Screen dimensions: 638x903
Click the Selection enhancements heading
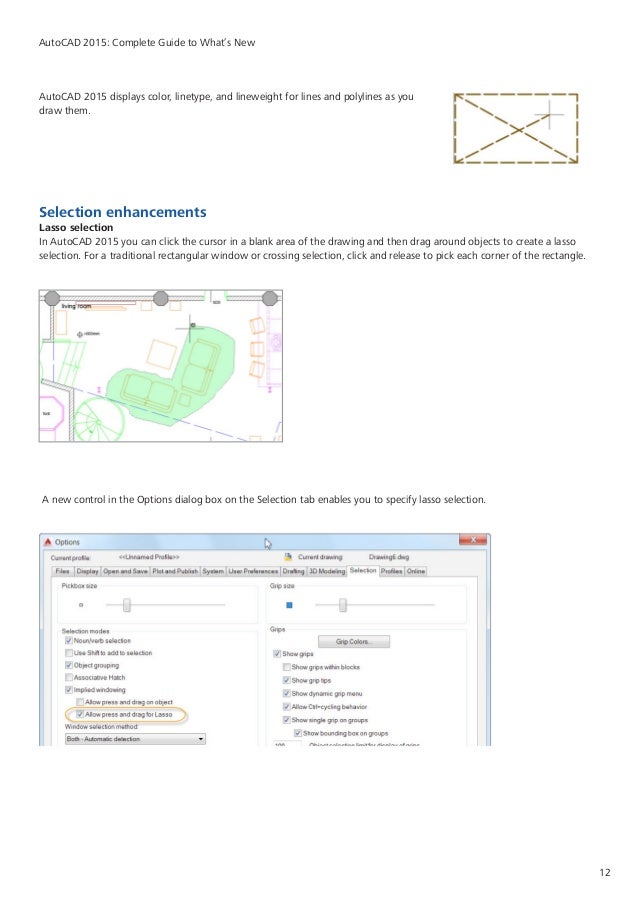[x=123, y=212]
